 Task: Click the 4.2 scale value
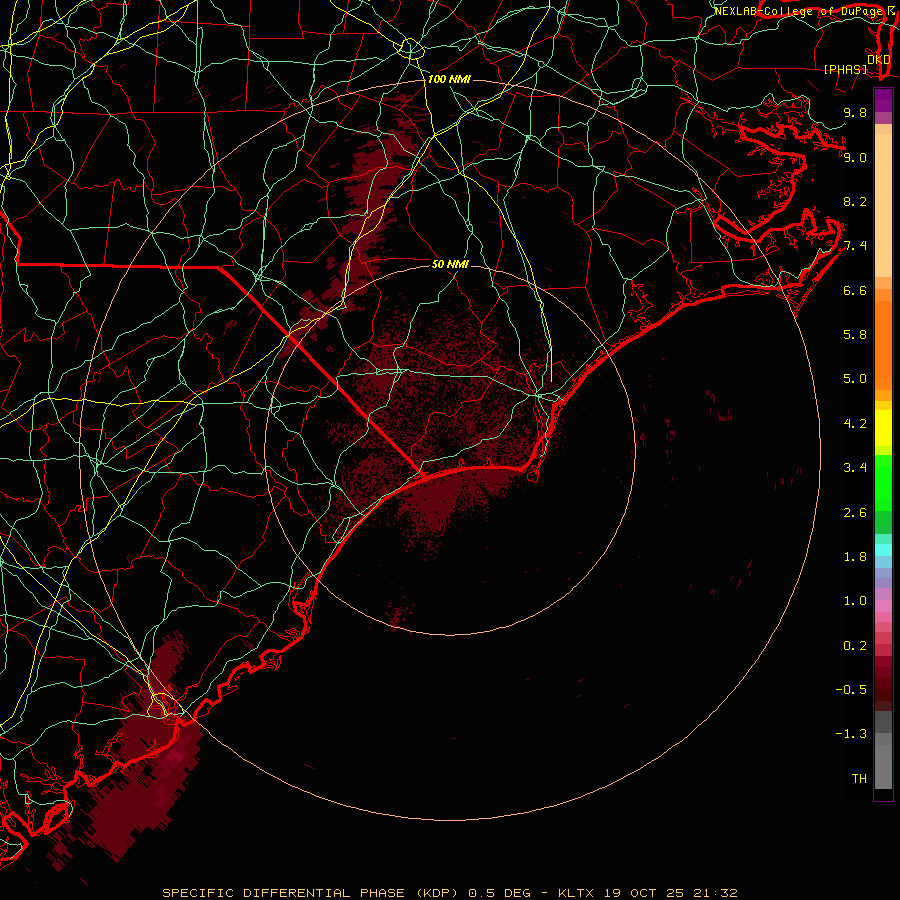click(855, 424)
